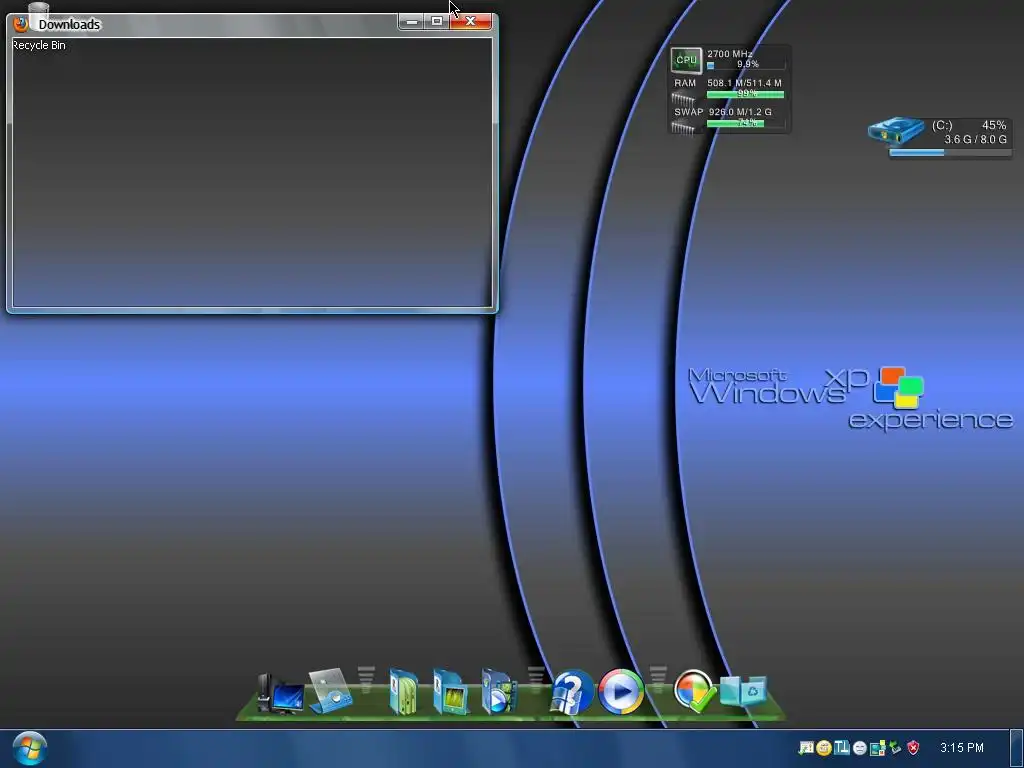Maximize the Downloads window

coord(437,22)
